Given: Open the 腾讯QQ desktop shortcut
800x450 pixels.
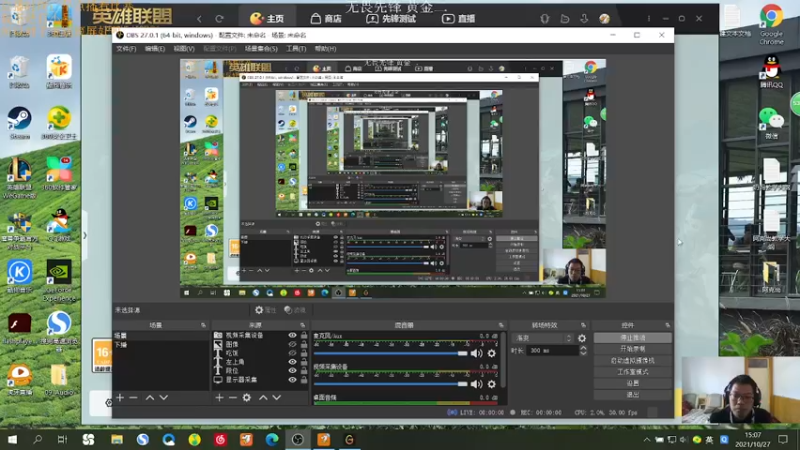Looking at the screenshot, I should 771,72.
